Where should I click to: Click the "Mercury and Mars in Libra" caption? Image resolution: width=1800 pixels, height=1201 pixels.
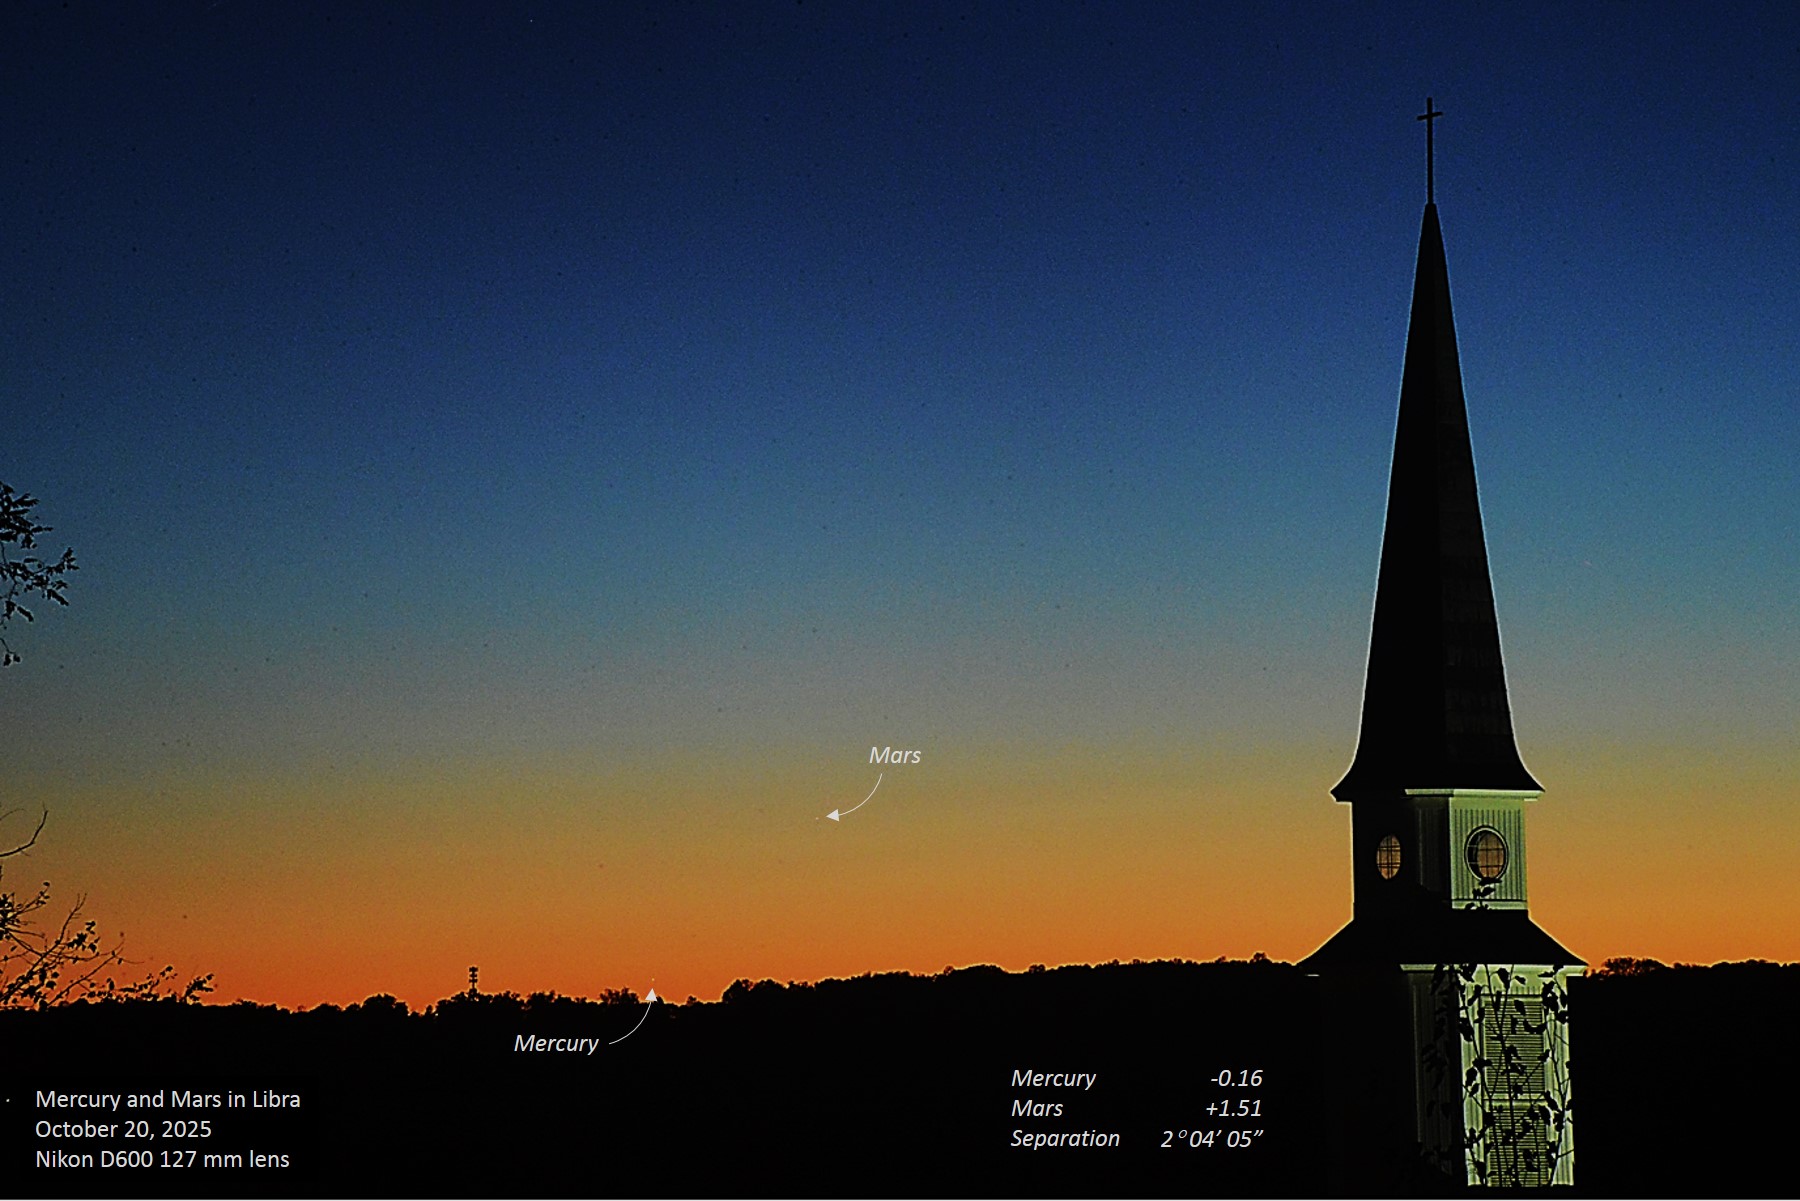point(167,1099)
